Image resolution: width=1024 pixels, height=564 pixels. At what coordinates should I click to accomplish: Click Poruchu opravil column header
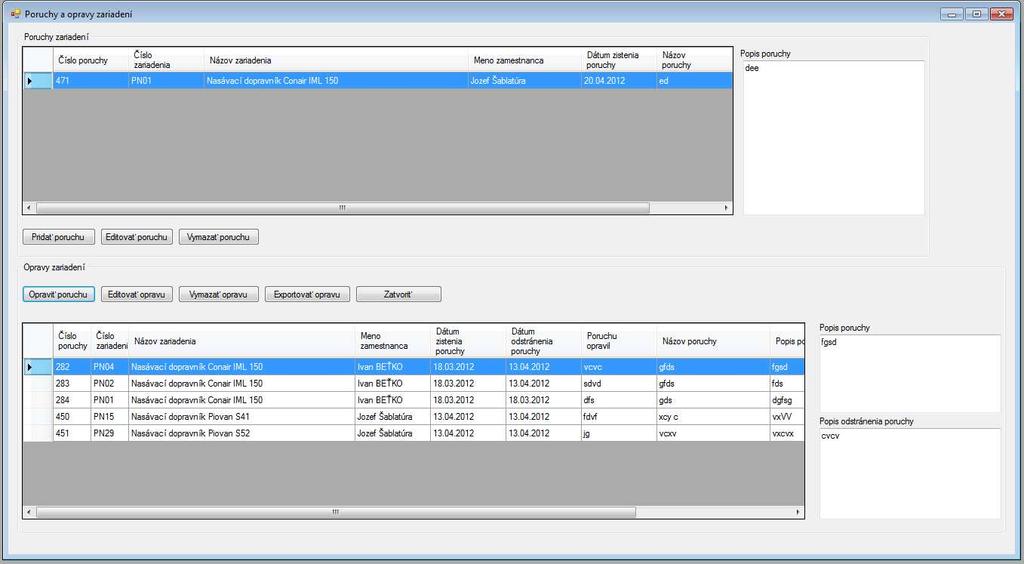coord(619,341)
